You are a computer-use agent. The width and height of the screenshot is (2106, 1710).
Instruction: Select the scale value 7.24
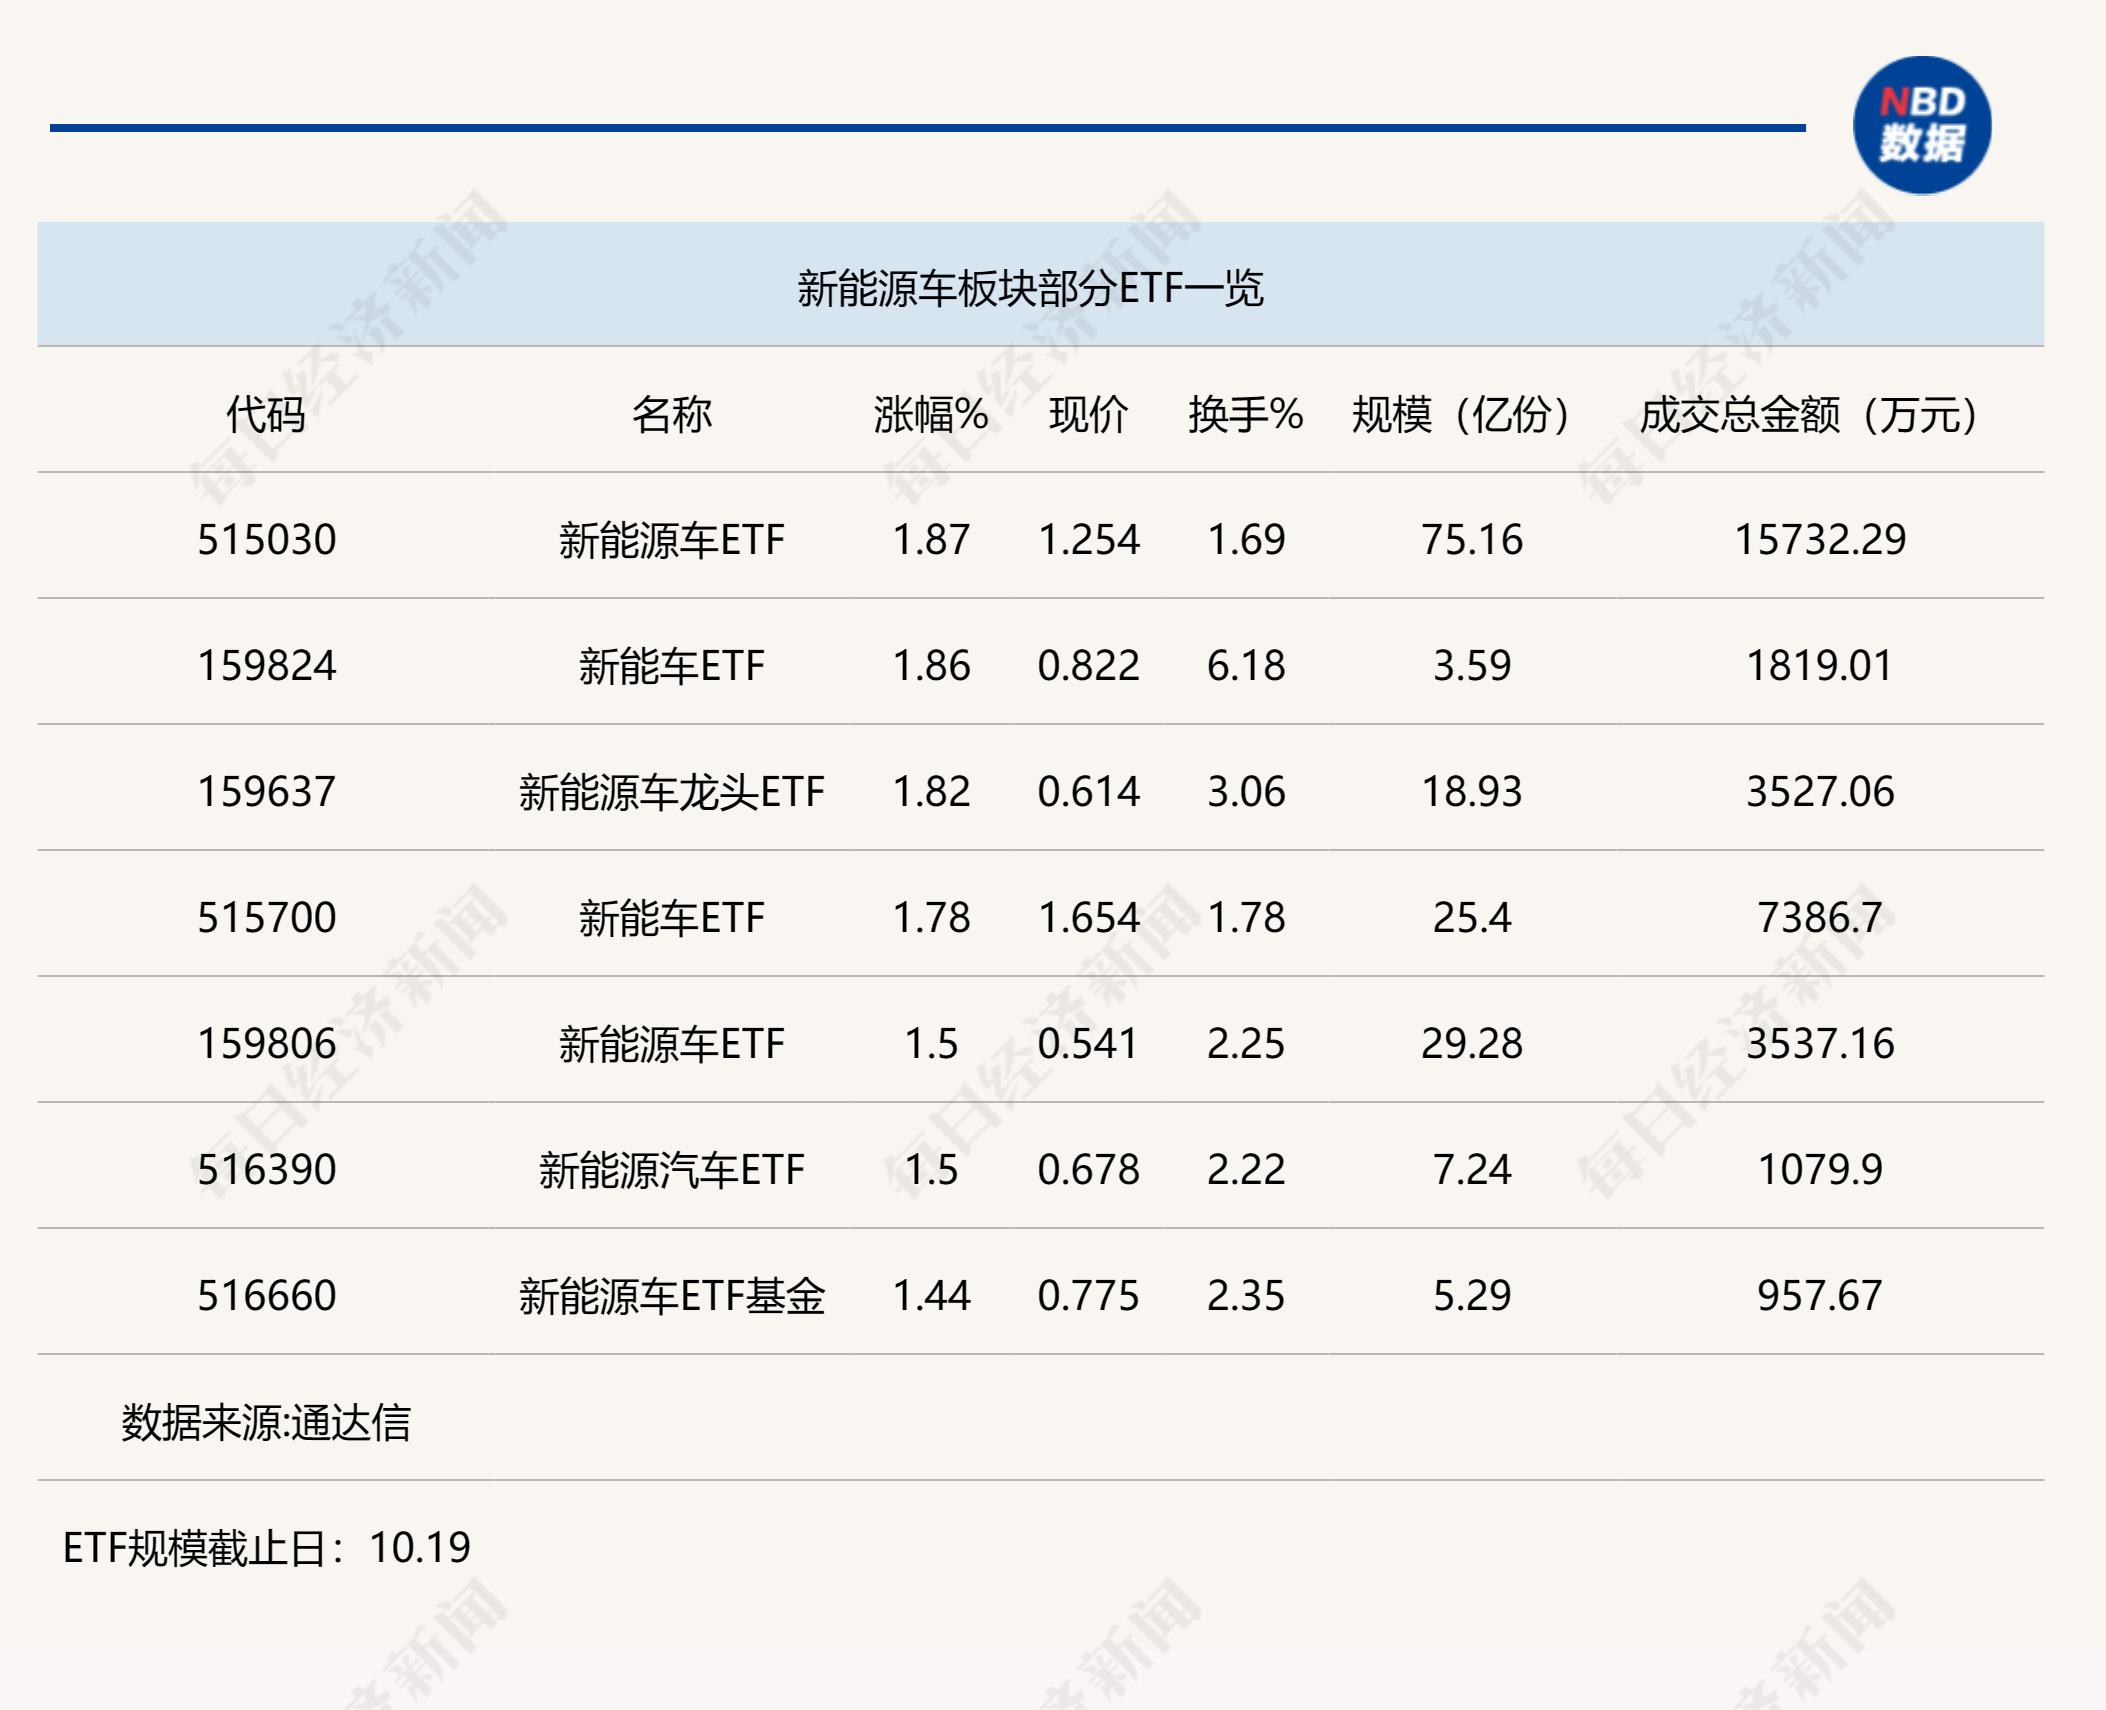coord(1472,1170)
